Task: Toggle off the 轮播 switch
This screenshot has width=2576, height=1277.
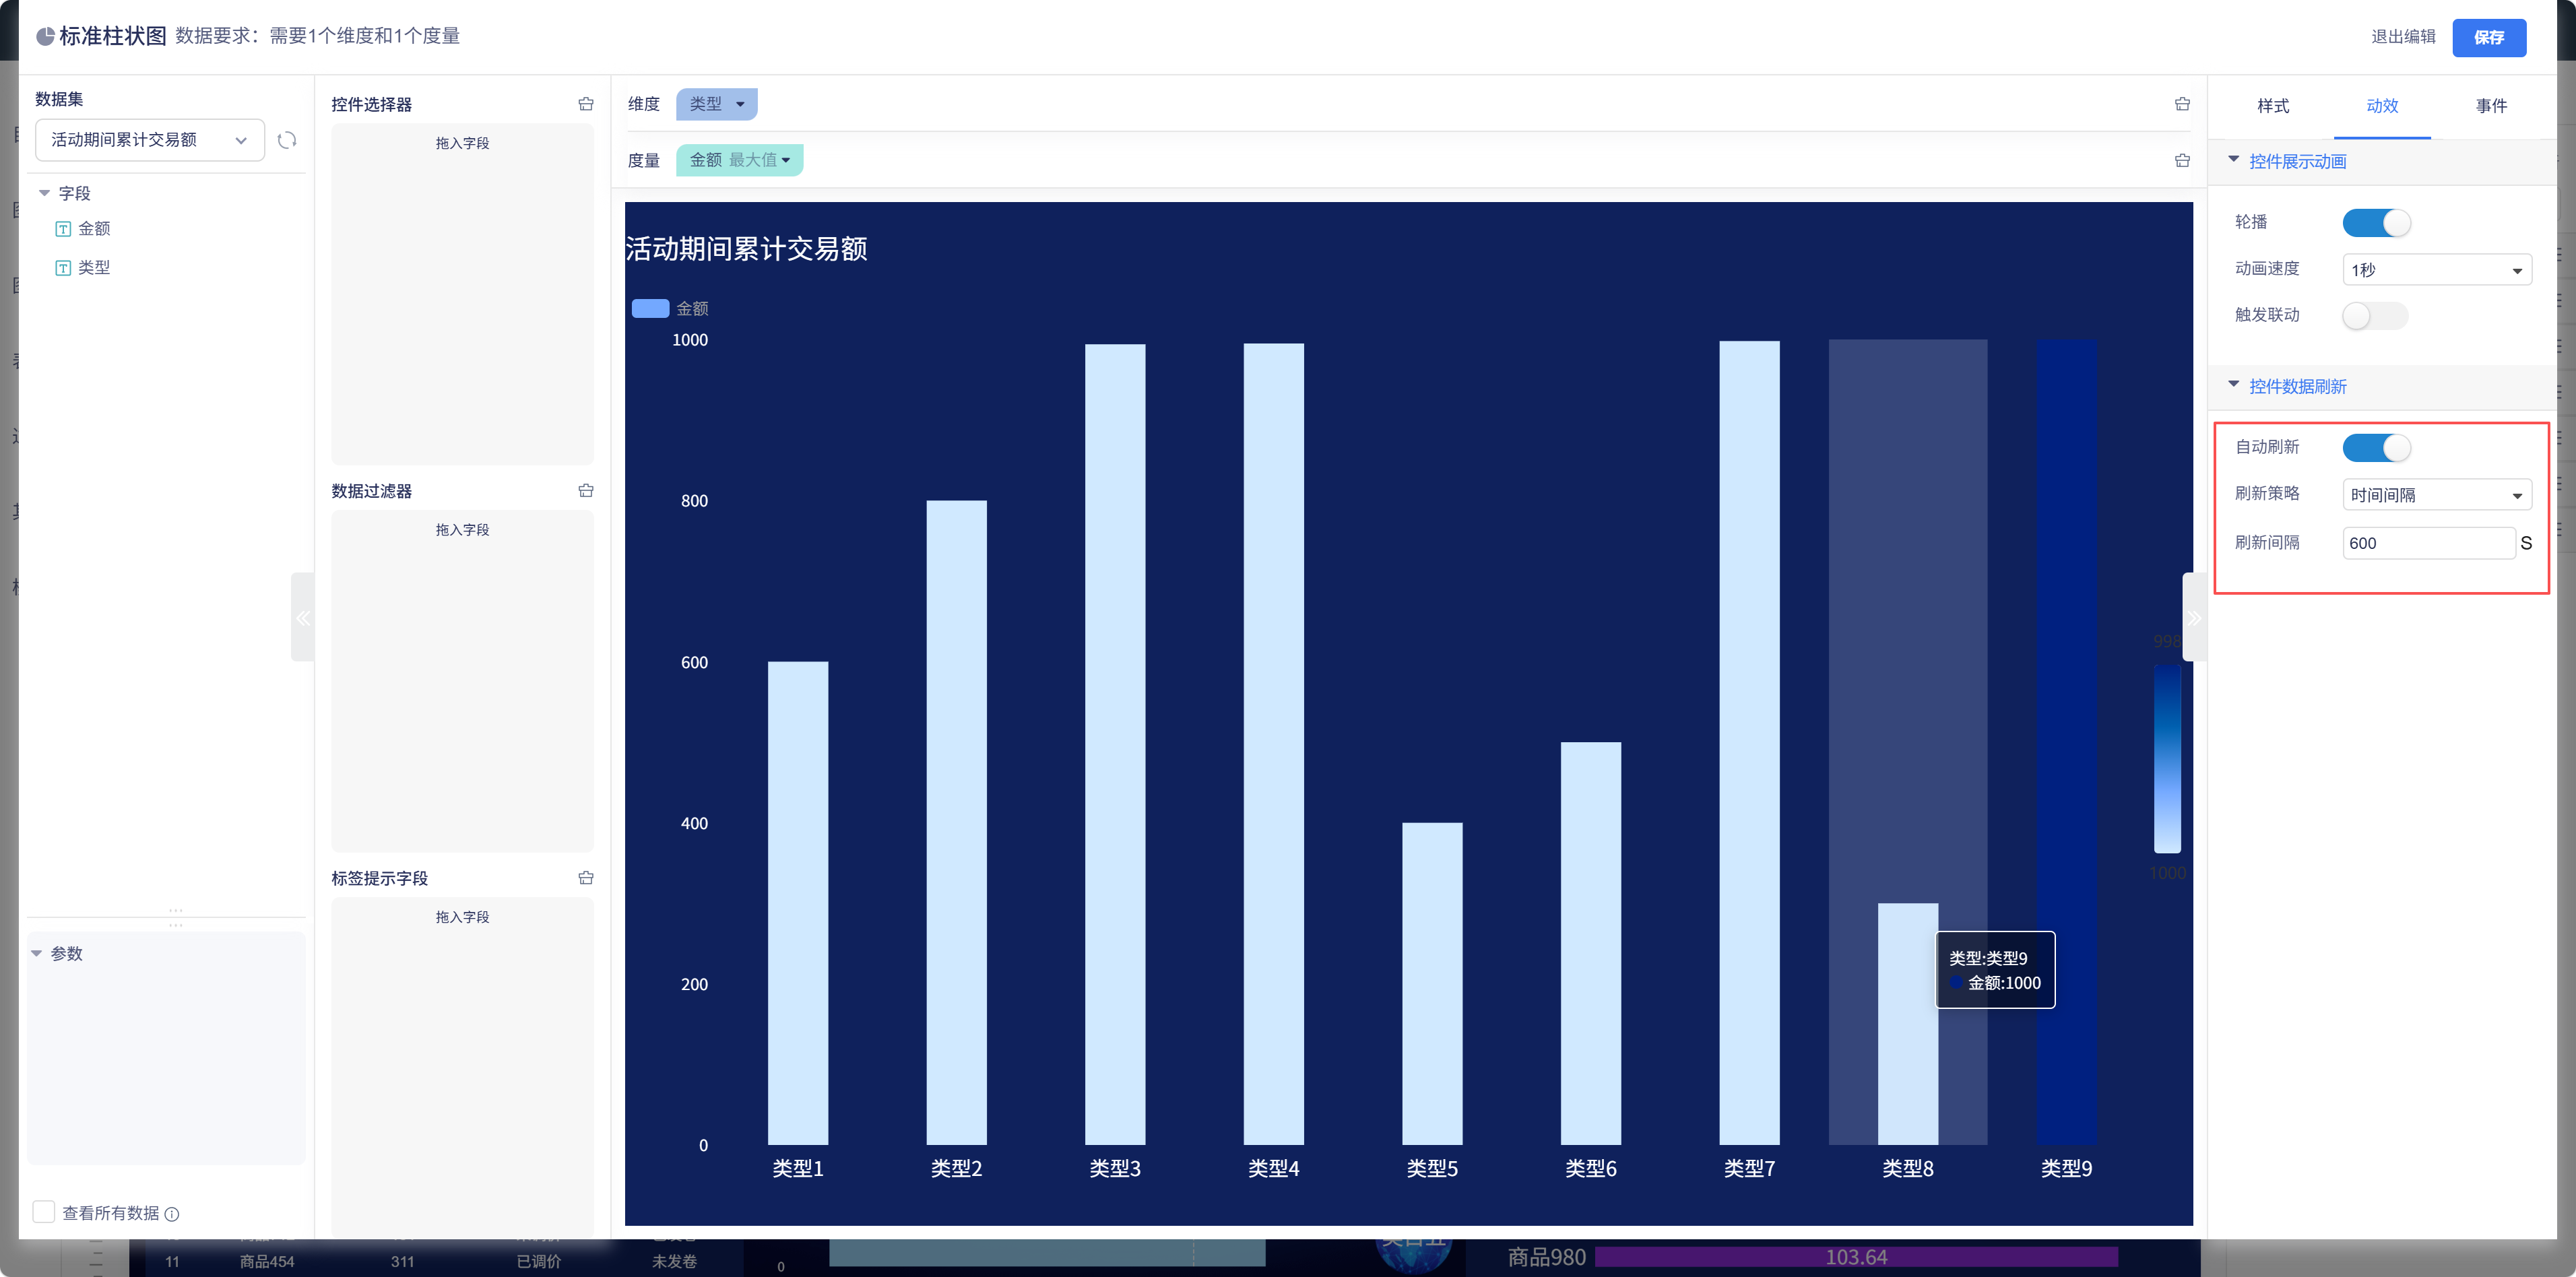Action: point(2376,222)
